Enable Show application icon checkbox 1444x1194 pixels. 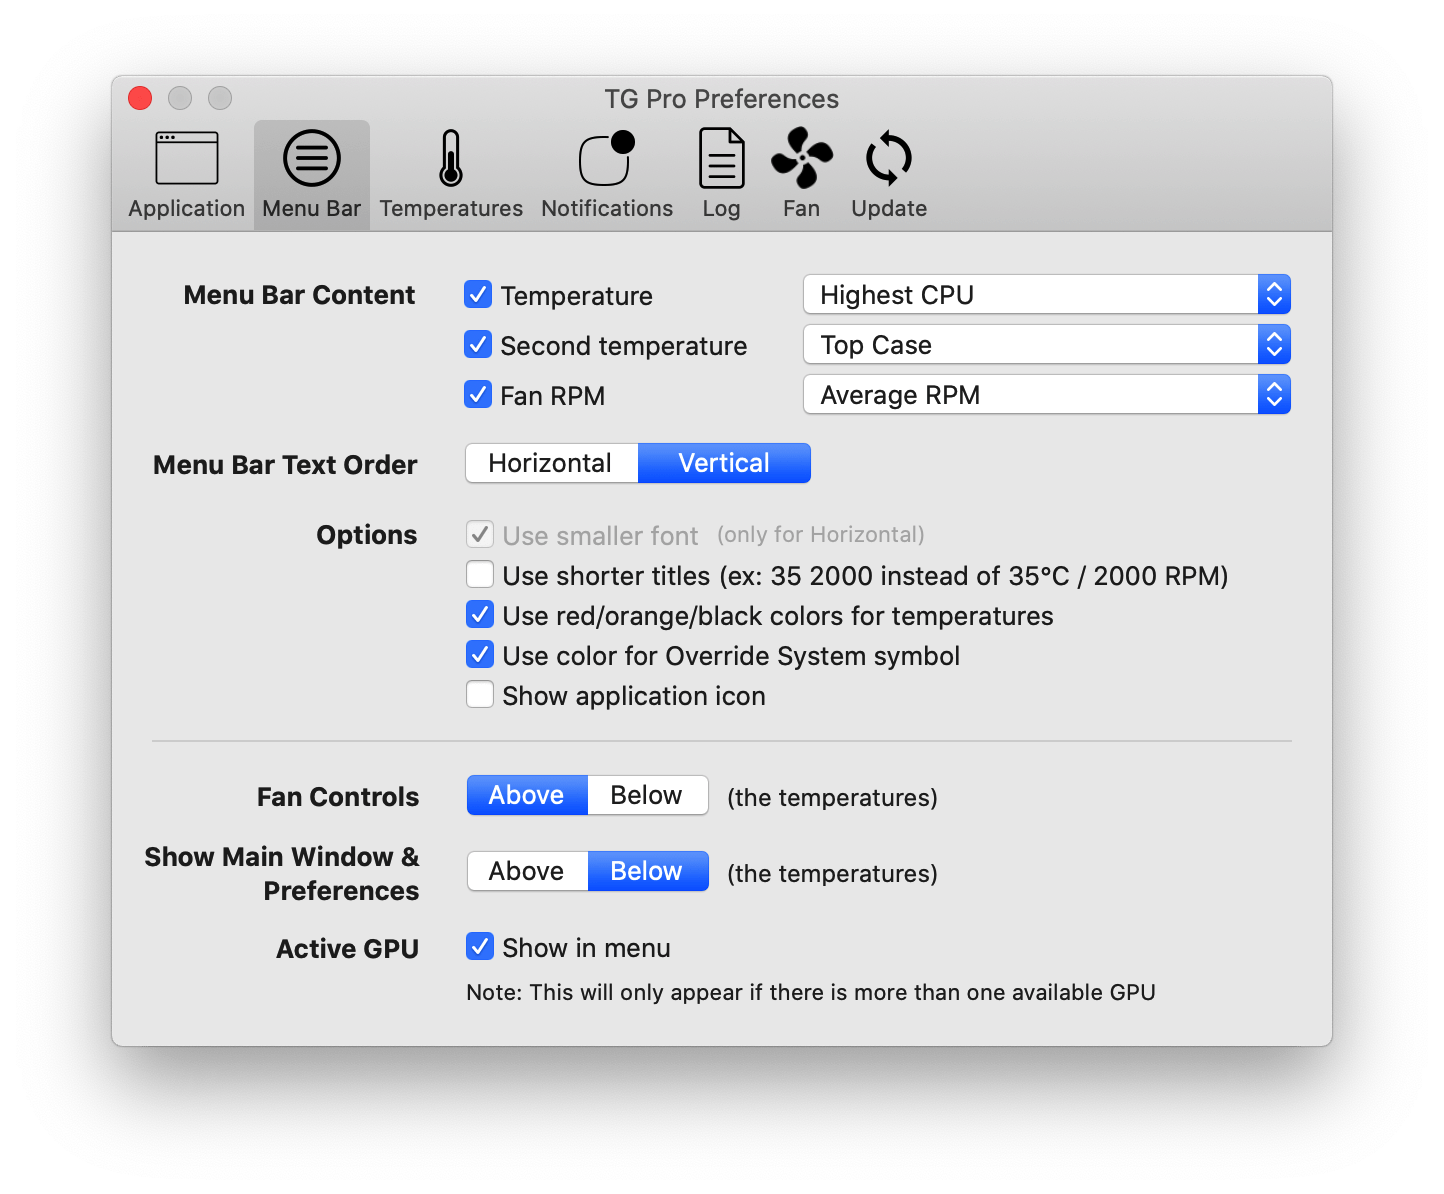click(480, 695)
